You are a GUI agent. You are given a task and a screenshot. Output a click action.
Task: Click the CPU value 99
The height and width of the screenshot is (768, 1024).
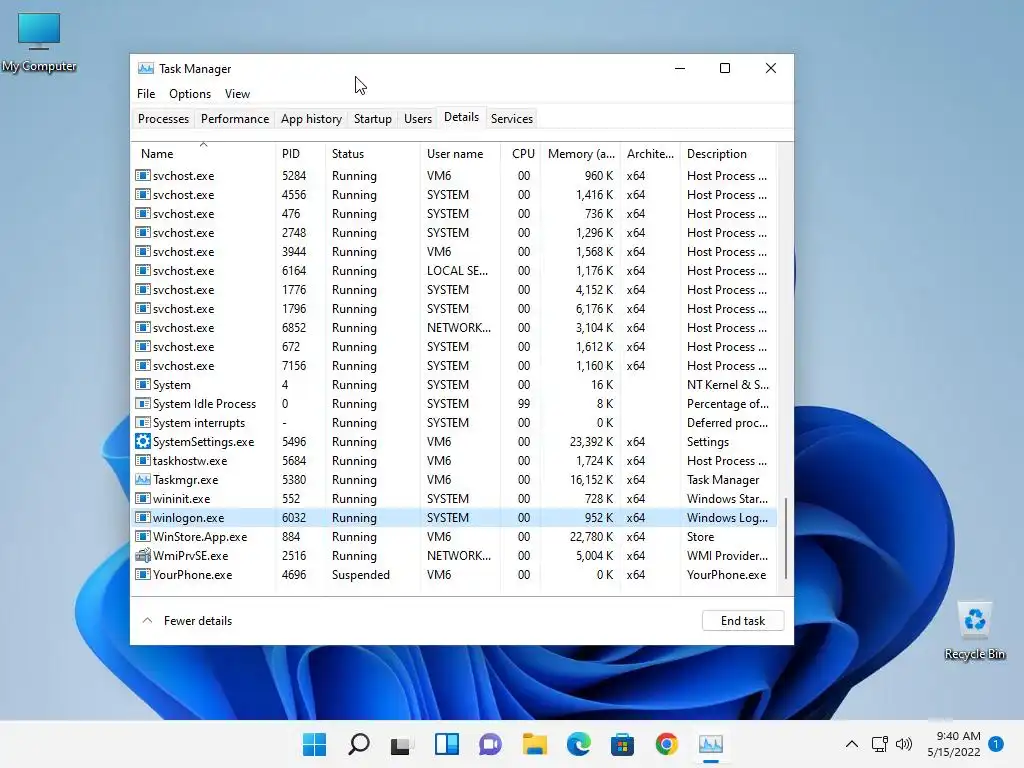click(x=524, y=404)
